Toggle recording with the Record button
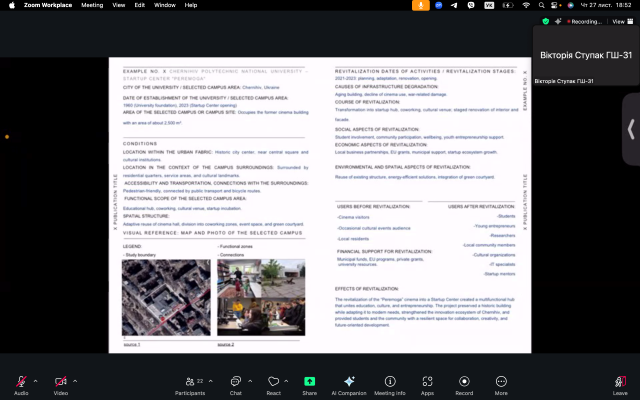The width and height of the screenshot is (640, 400). [464, 382]
